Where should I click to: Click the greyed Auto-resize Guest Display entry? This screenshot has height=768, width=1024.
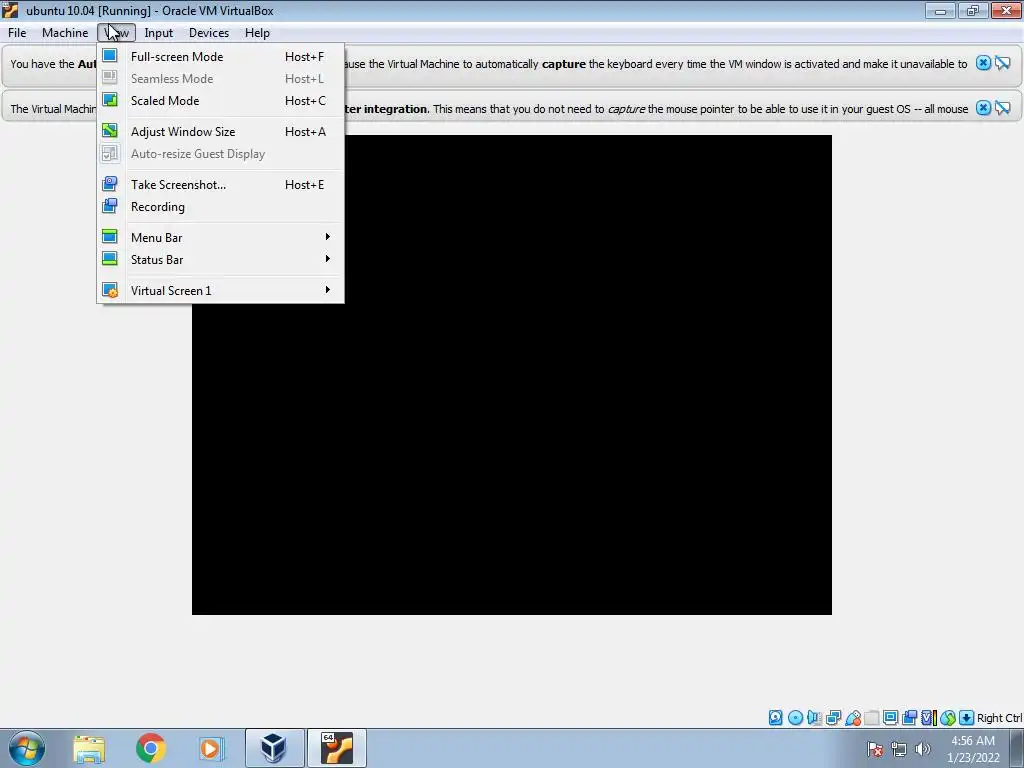220,153
